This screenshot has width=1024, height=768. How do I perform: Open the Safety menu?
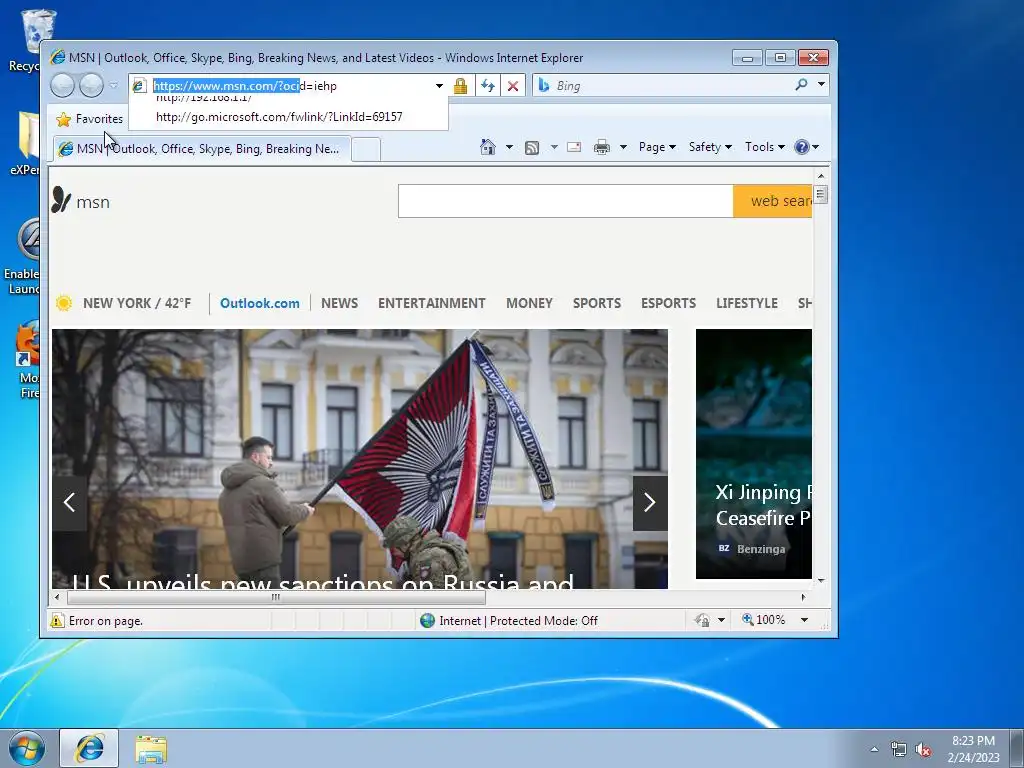pyautogui.click(x=711, y=147)
